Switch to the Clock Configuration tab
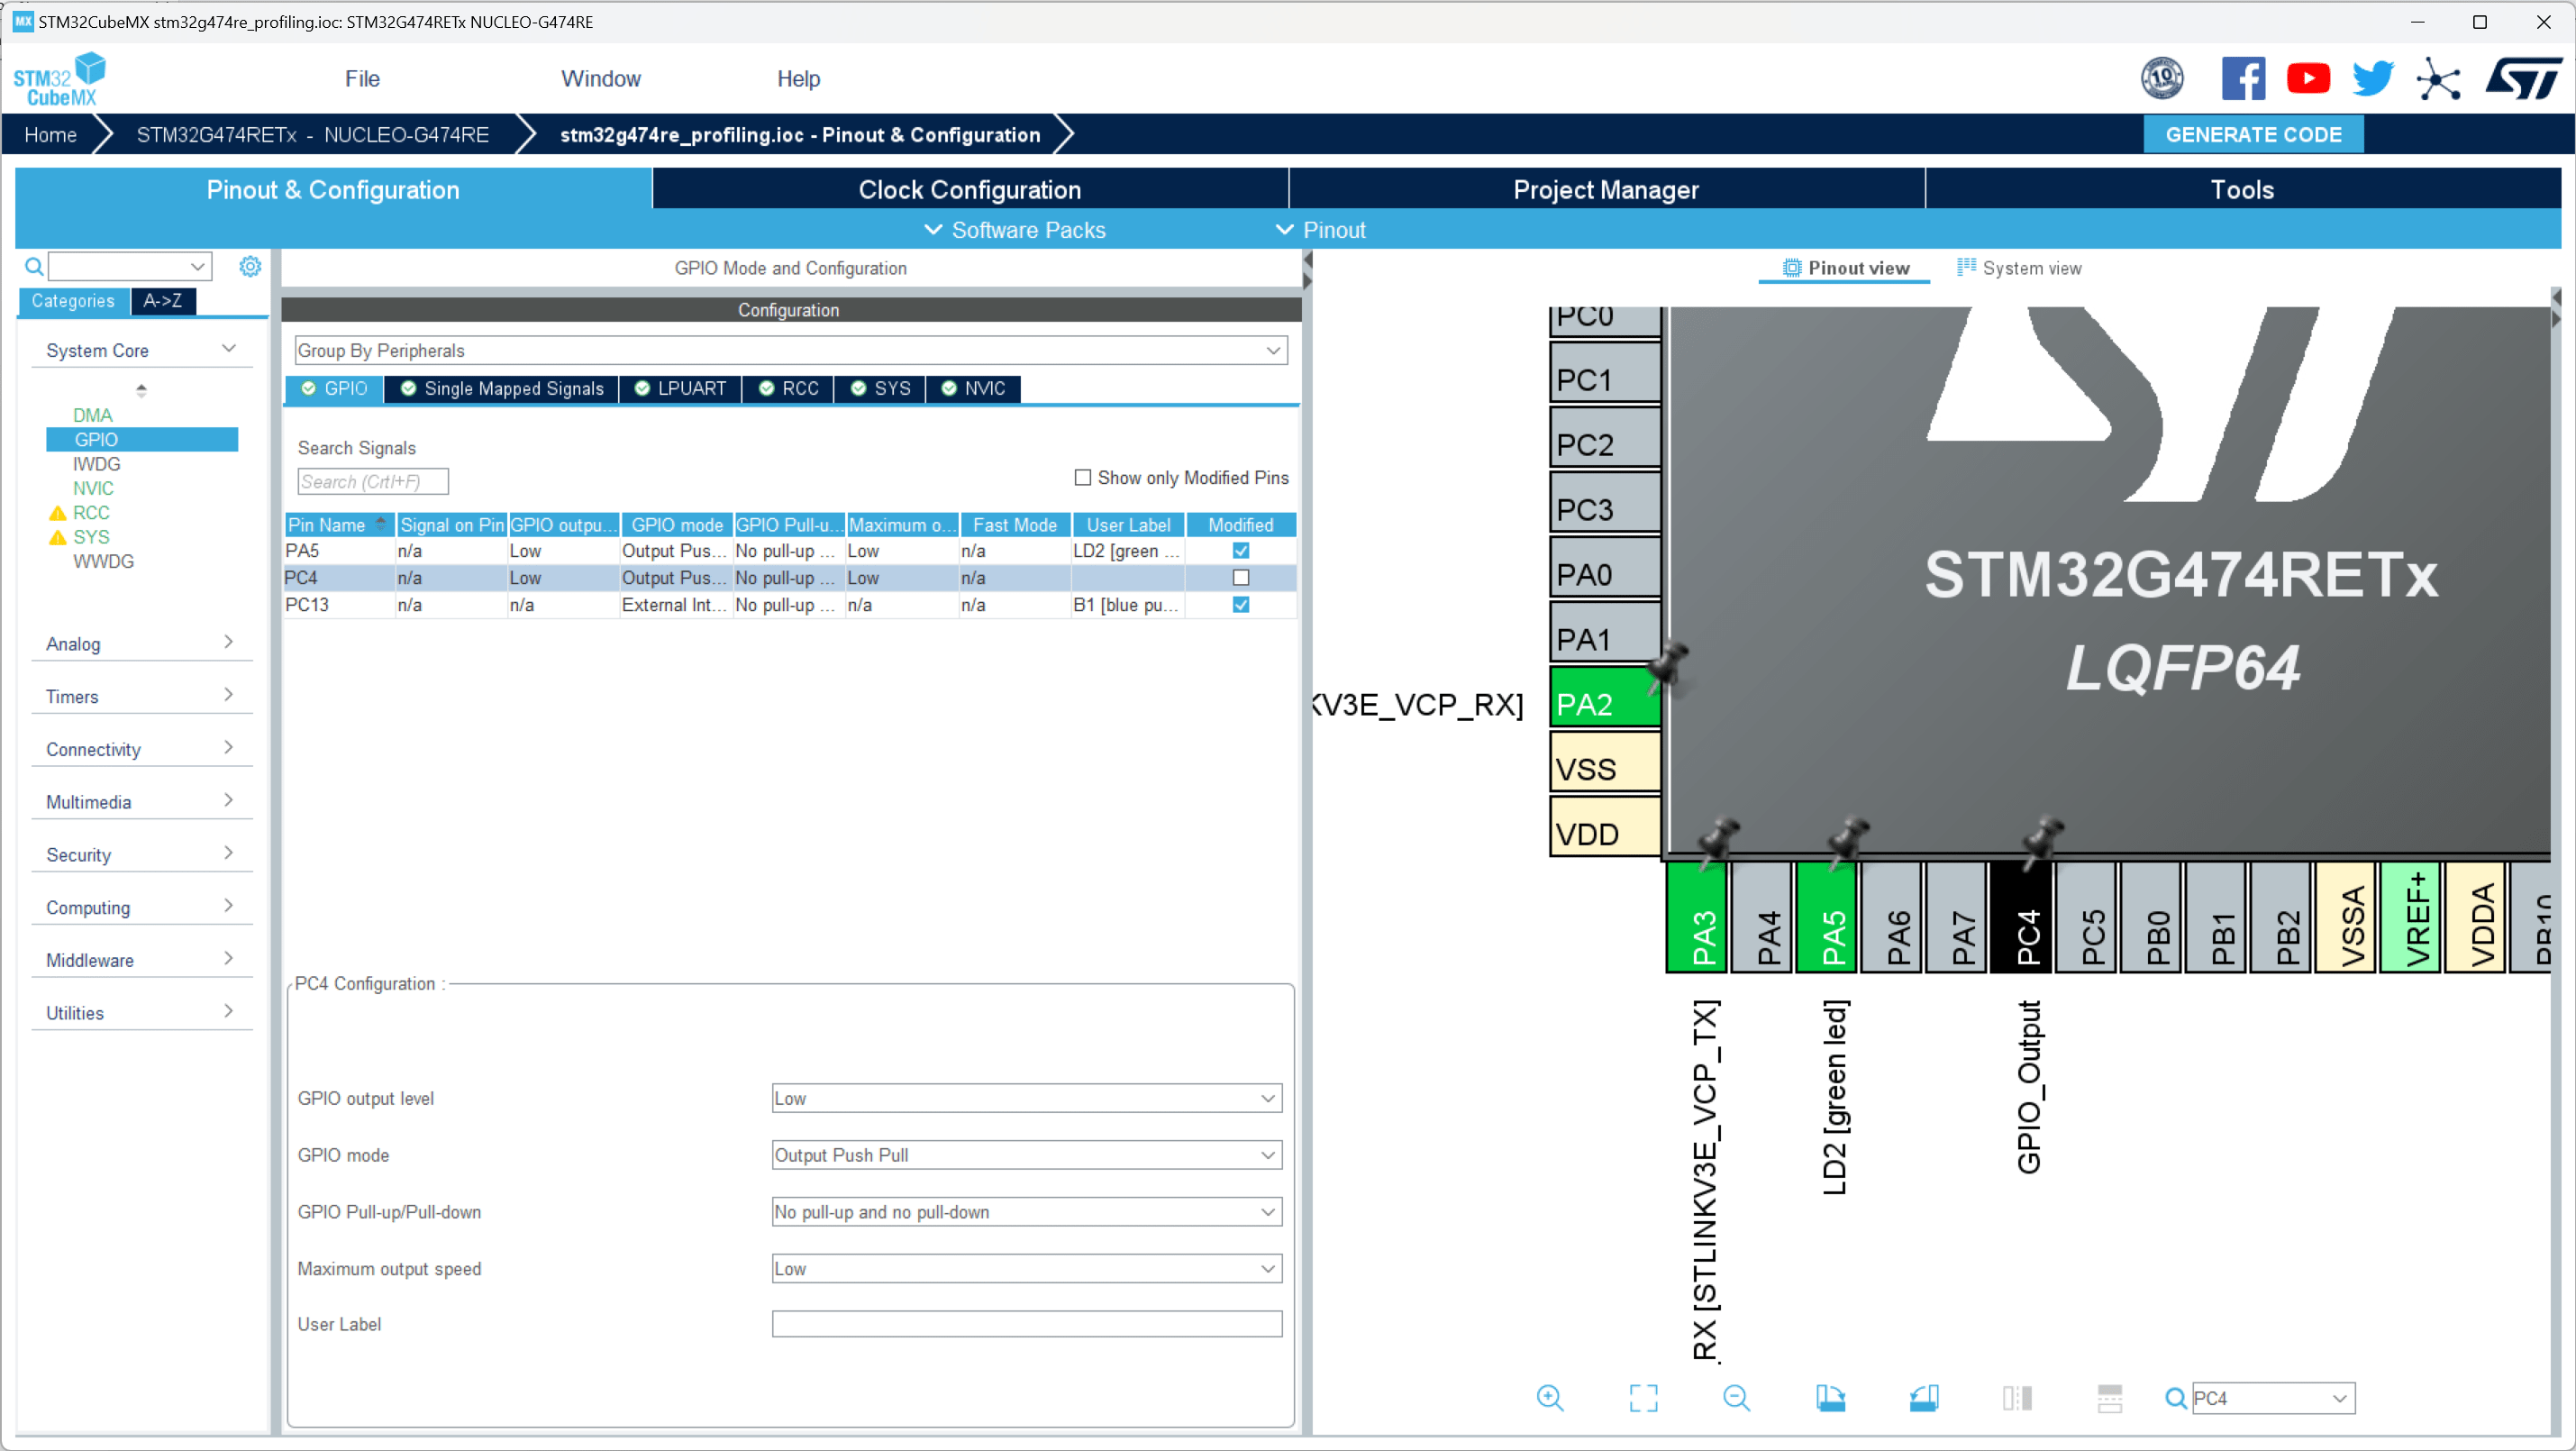Image resolution: width=2576 pixels, height=1451 pixels. pyautogui.click(x=968, y=189)
